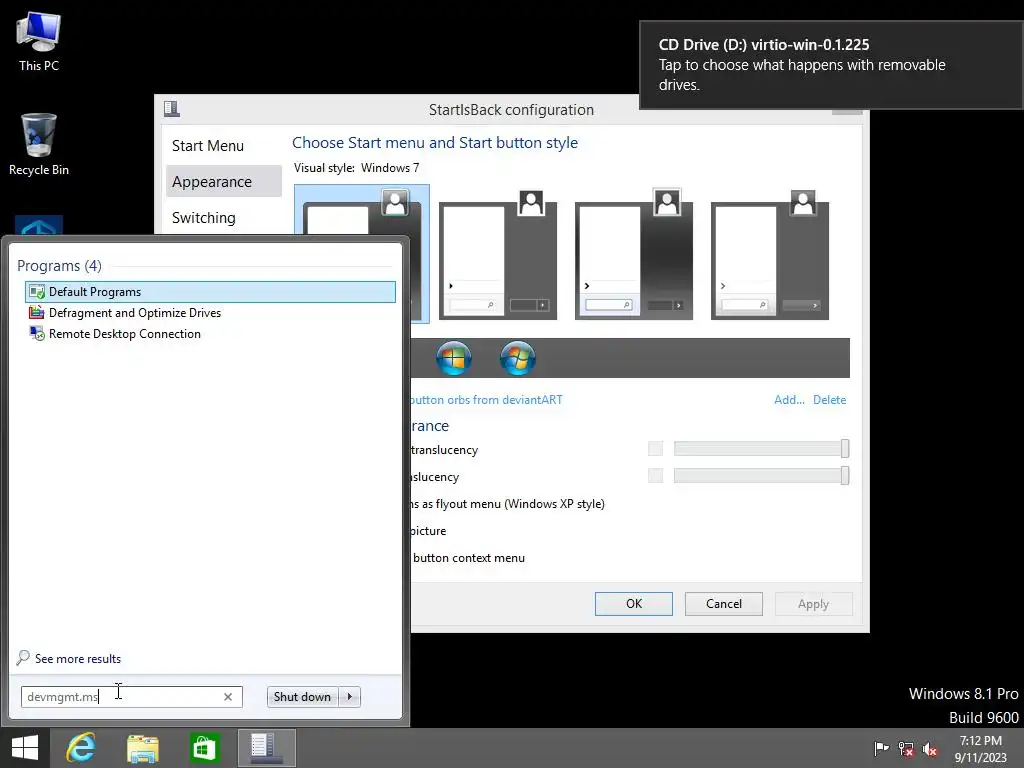The height and width of the screenshot is (768, 1024).
Task: Choose the fourth start menu style thumbnail
Action: coord(770,255)
